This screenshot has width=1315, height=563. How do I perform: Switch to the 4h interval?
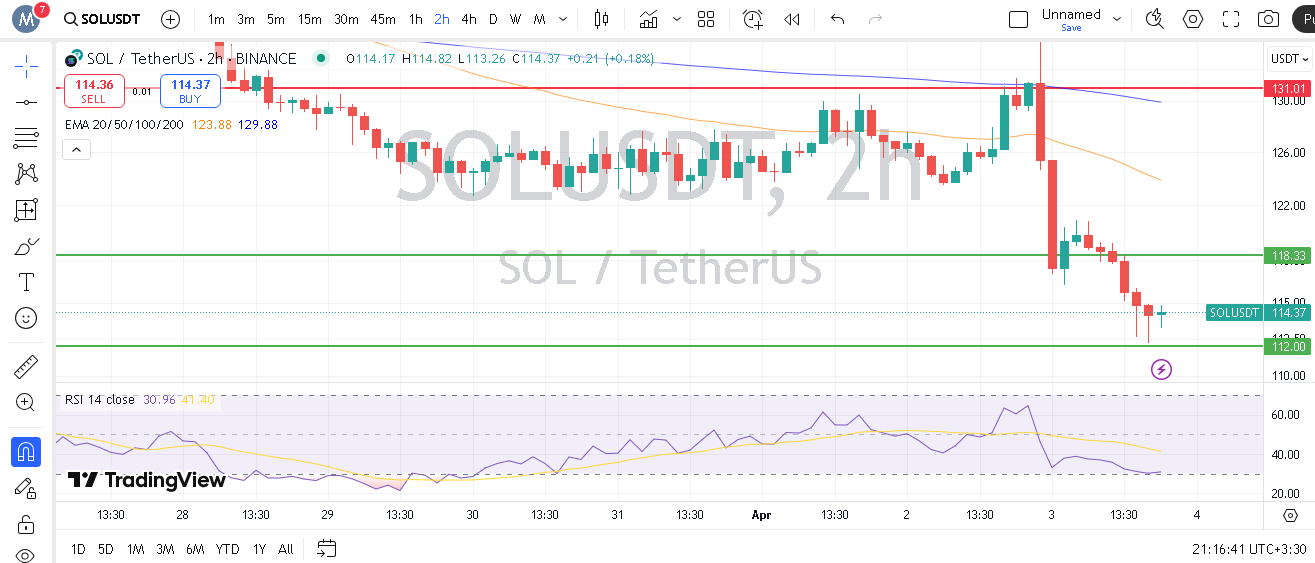469,19
